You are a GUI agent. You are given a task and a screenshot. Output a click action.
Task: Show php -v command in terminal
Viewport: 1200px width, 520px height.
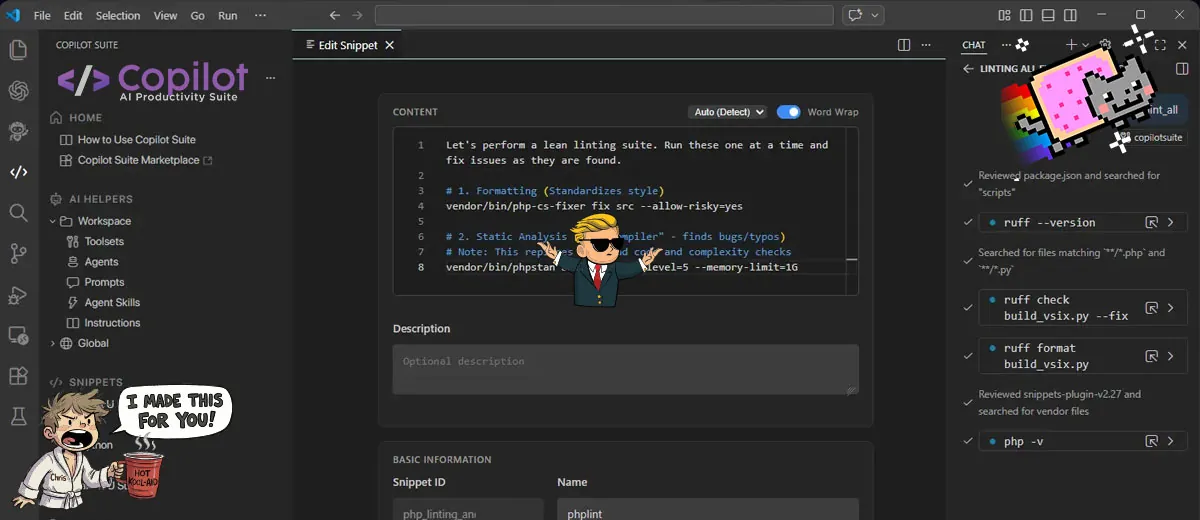(1151, 441)
